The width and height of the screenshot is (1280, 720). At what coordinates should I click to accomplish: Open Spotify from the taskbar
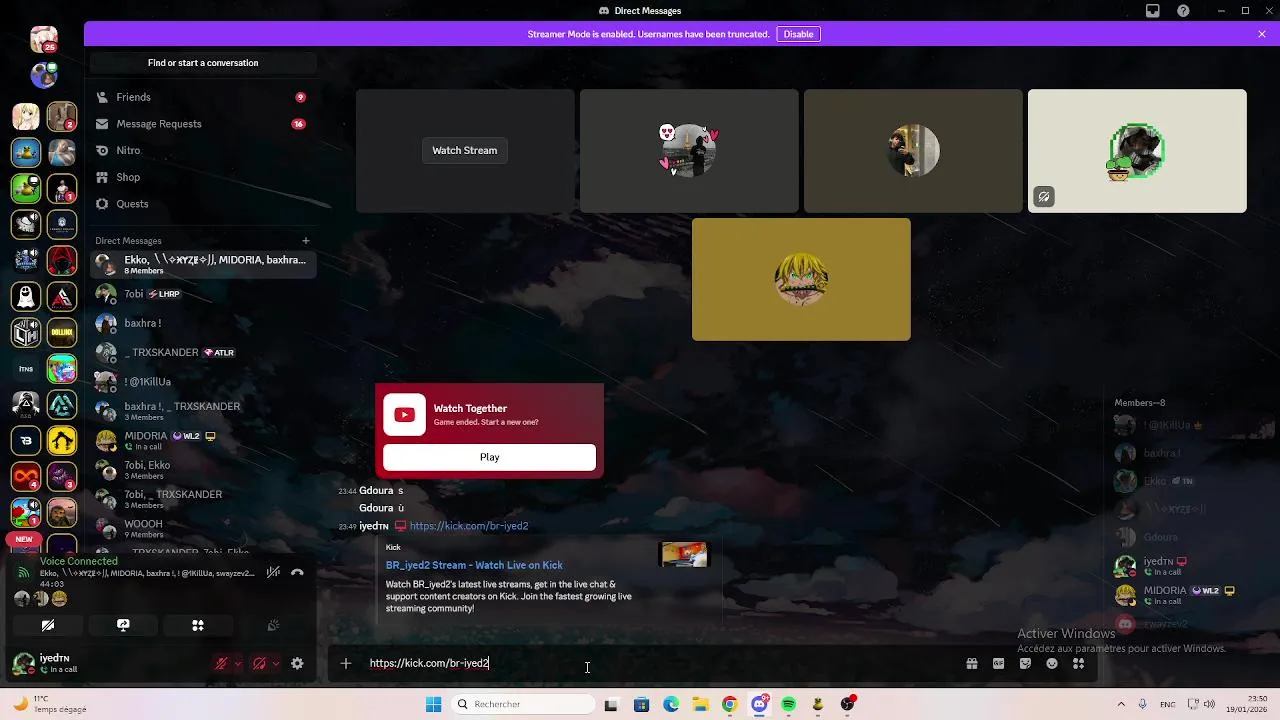(789, 704)
